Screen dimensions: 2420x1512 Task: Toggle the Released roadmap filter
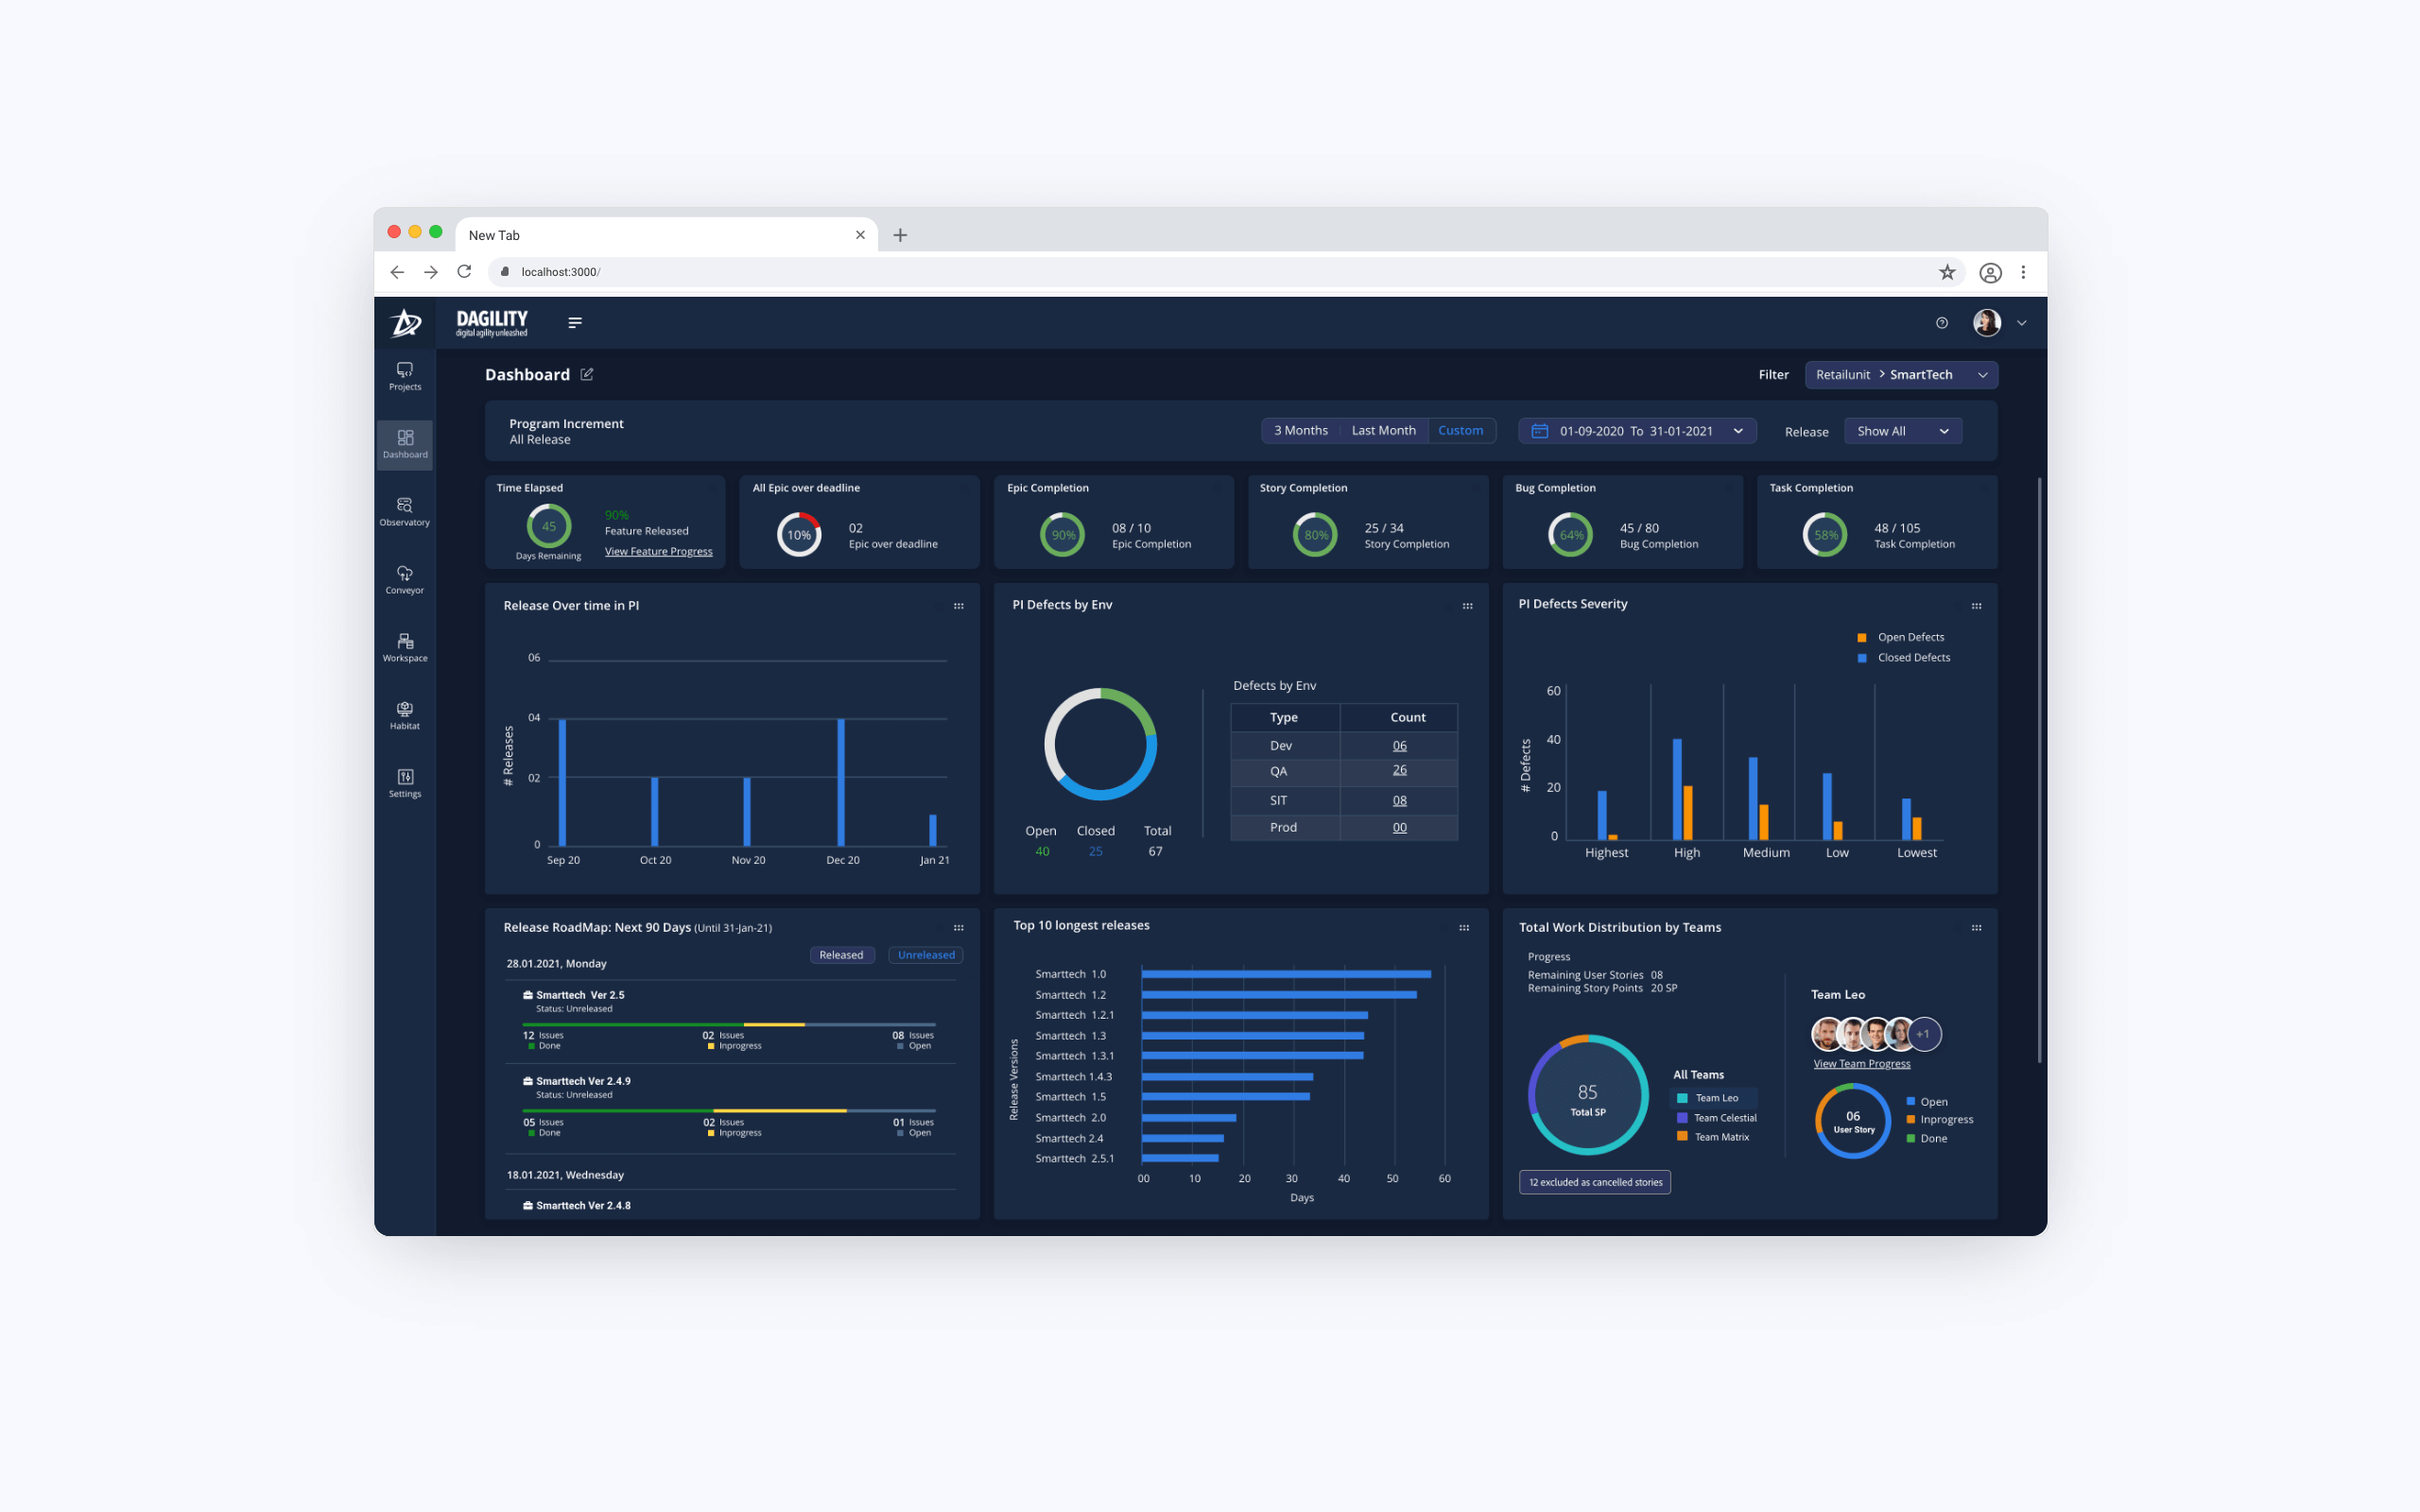pyautogui.click(x=841, y=955)
